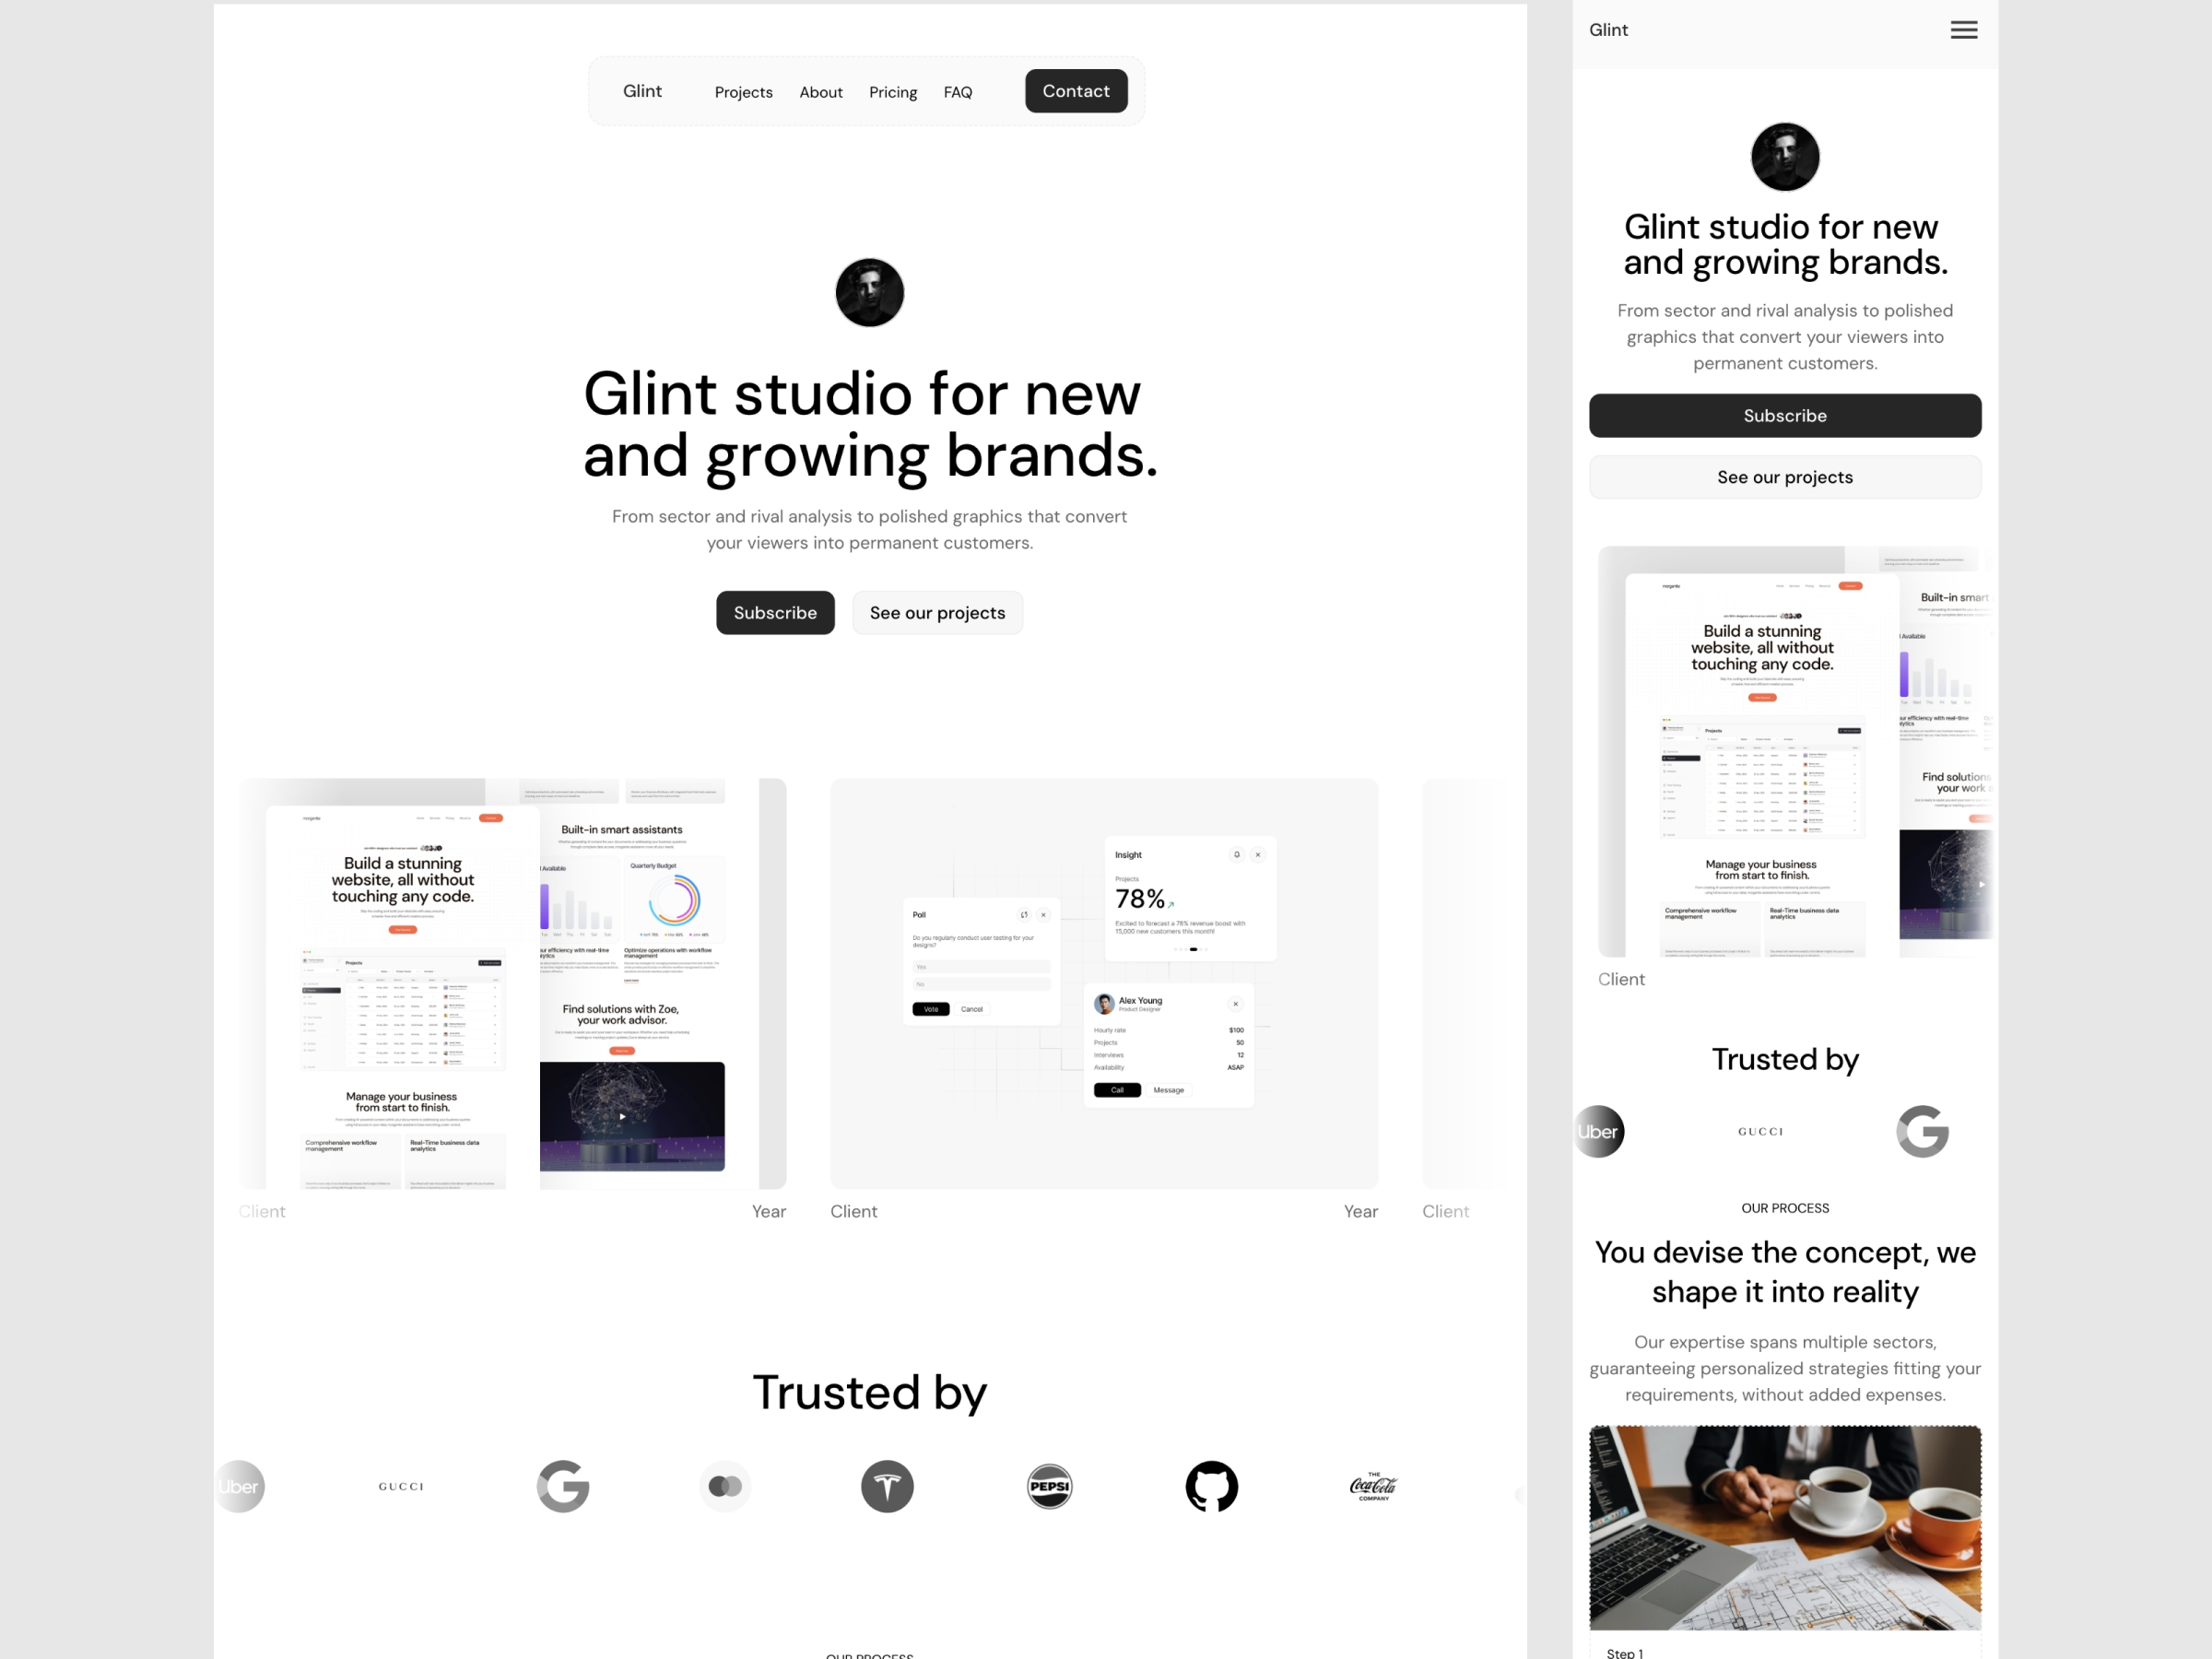Click the Uber brand logo icon

click(x=239, y=1485)
